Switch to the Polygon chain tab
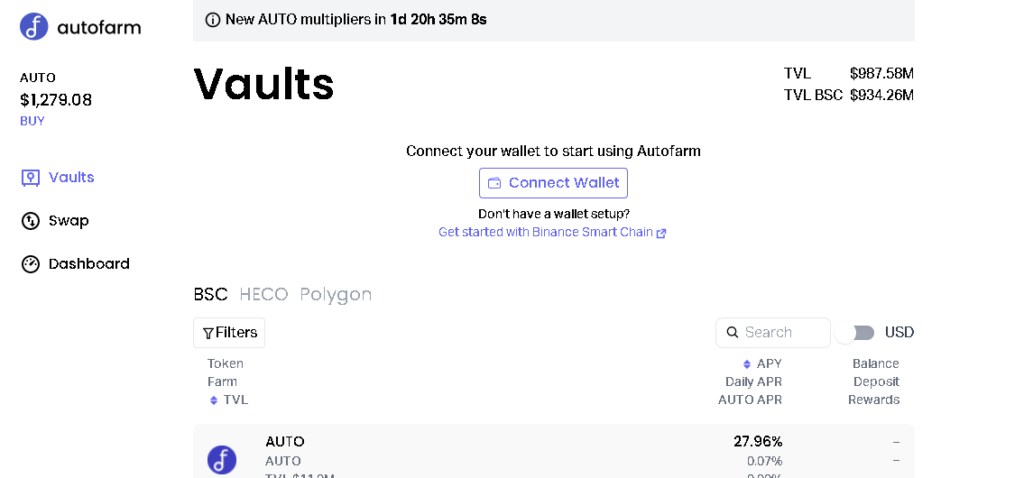Screen dimensions: 1024x478 [x=336, y=295]
